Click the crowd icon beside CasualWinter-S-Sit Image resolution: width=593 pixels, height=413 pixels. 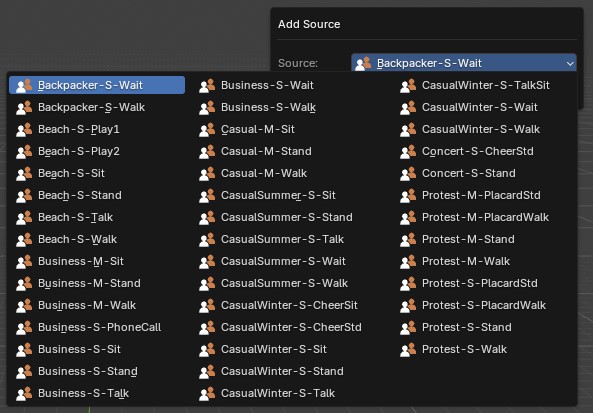coord(207,349)
